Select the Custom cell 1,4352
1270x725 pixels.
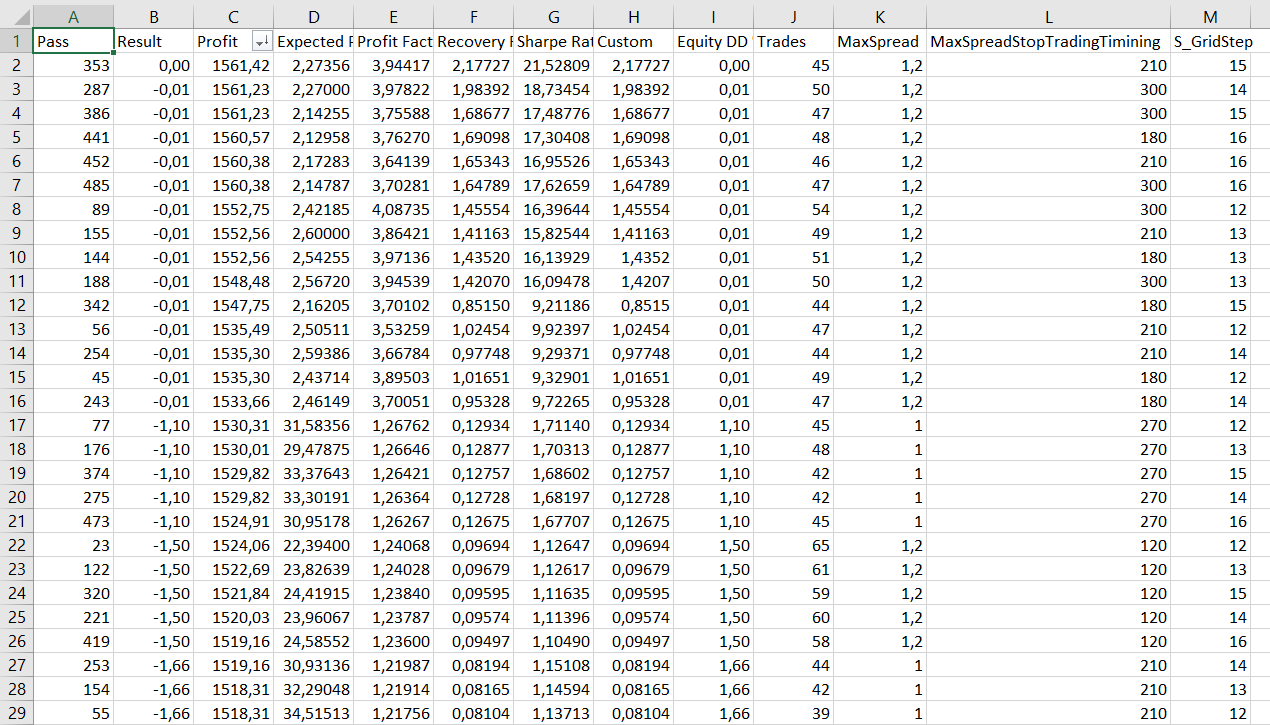pyautogui.click(x=633, y=257)
